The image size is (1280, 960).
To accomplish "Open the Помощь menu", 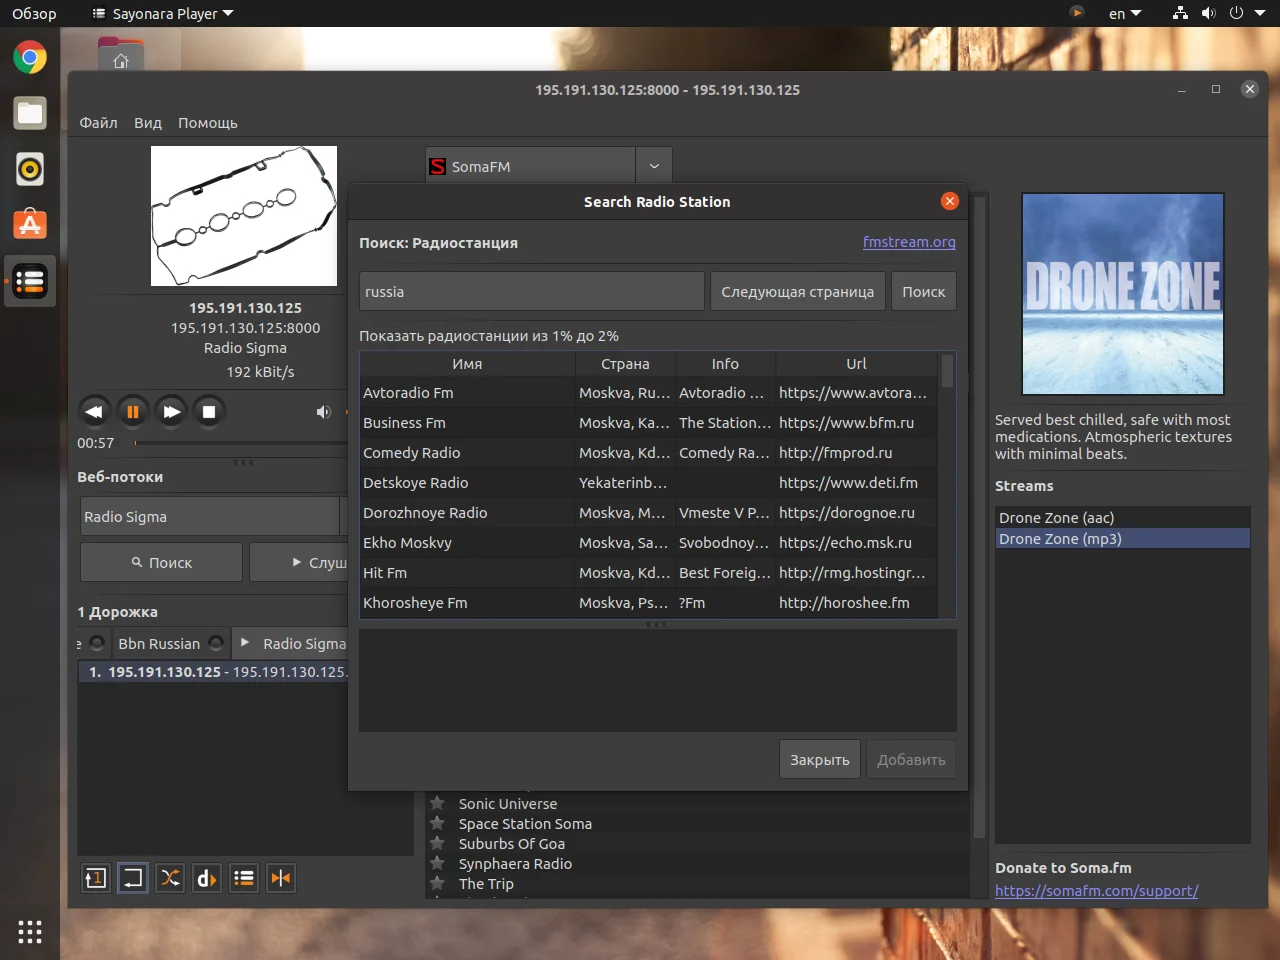I will point(208,123).
